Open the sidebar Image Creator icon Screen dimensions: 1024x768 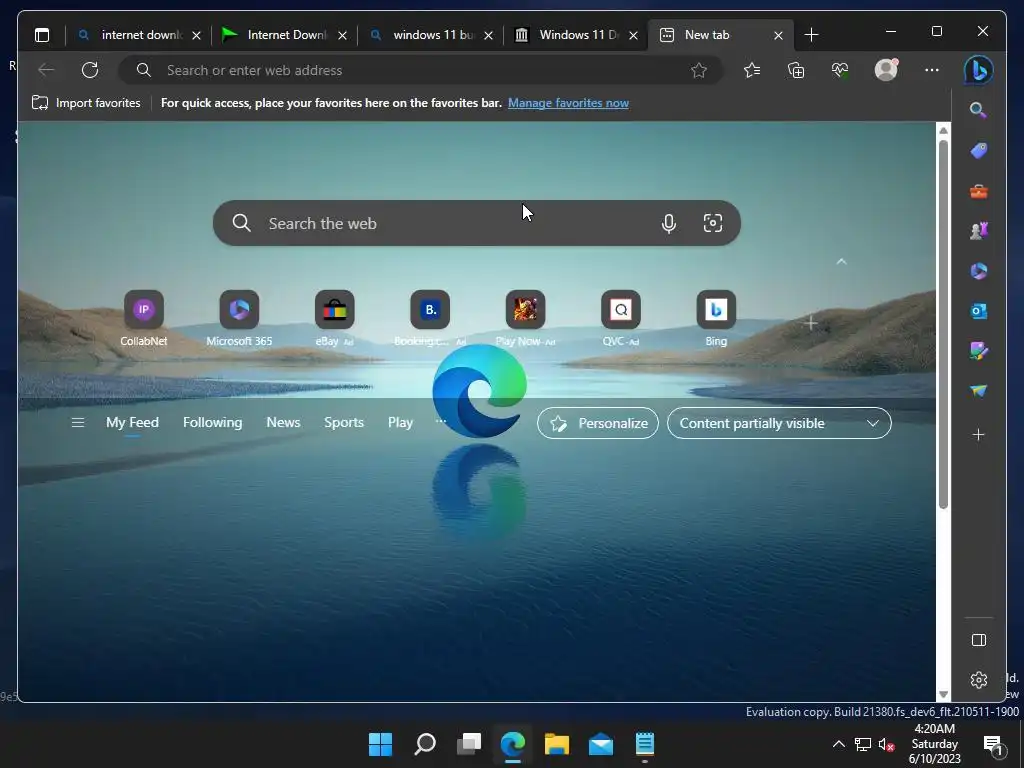[978, 351]
